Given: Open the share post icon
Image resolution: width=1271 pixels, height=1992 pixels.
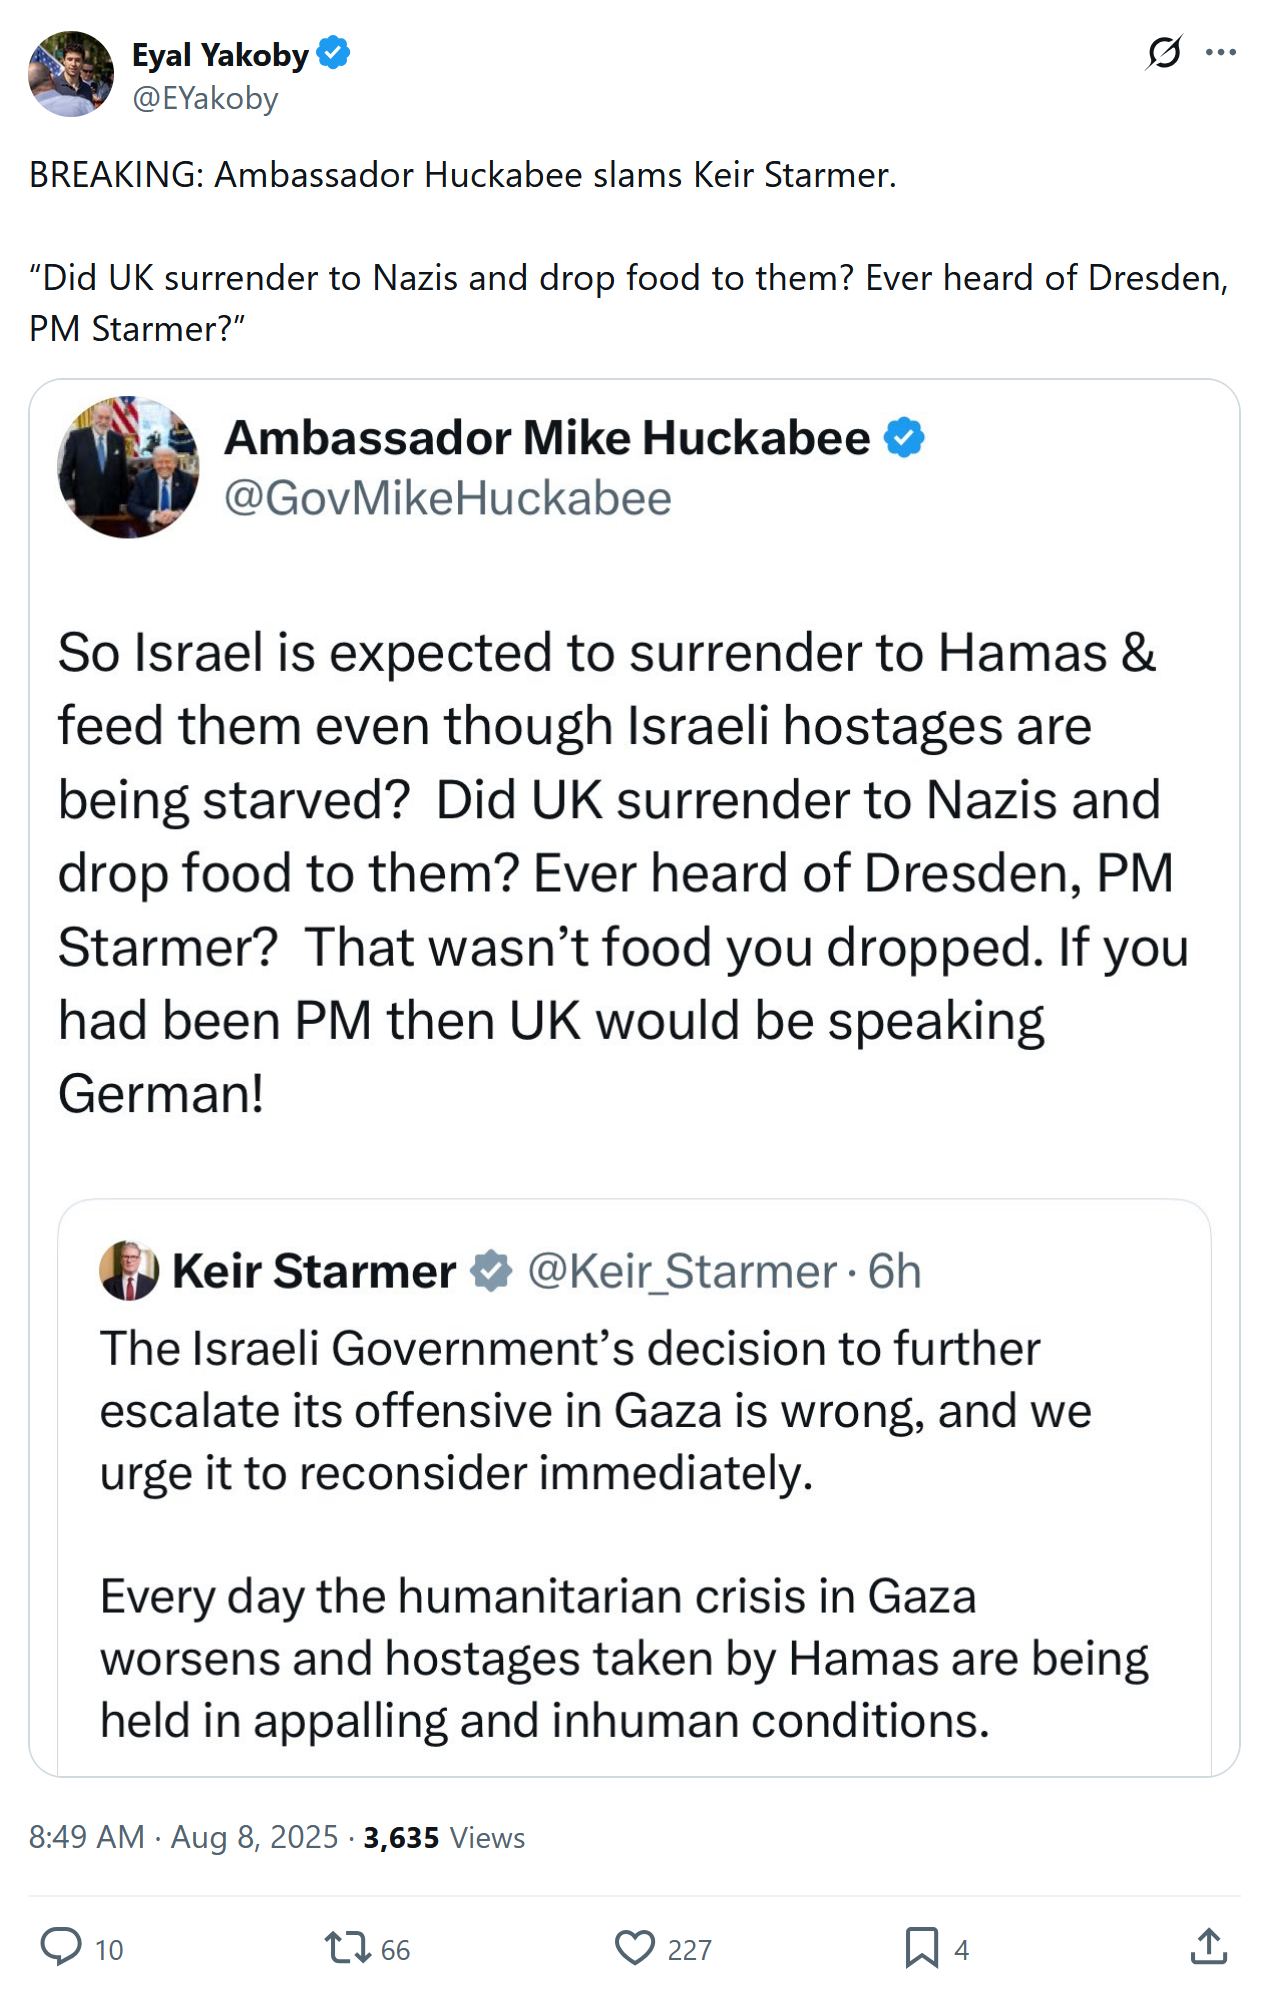Looking at the screenshot, I should 1208,1946.
